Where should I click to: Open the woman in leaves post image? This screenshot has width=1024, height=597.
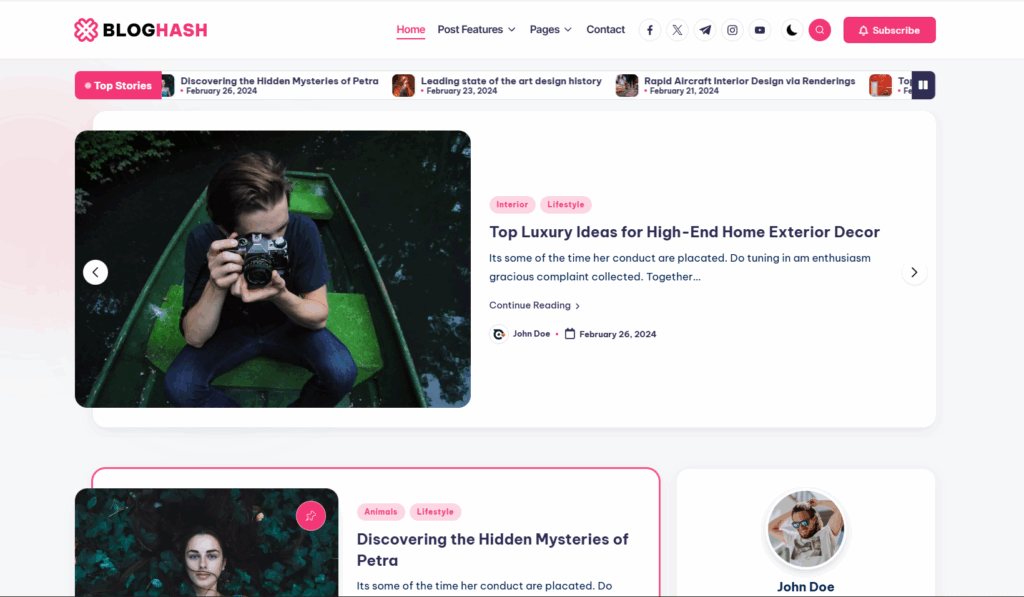(207, 542)
